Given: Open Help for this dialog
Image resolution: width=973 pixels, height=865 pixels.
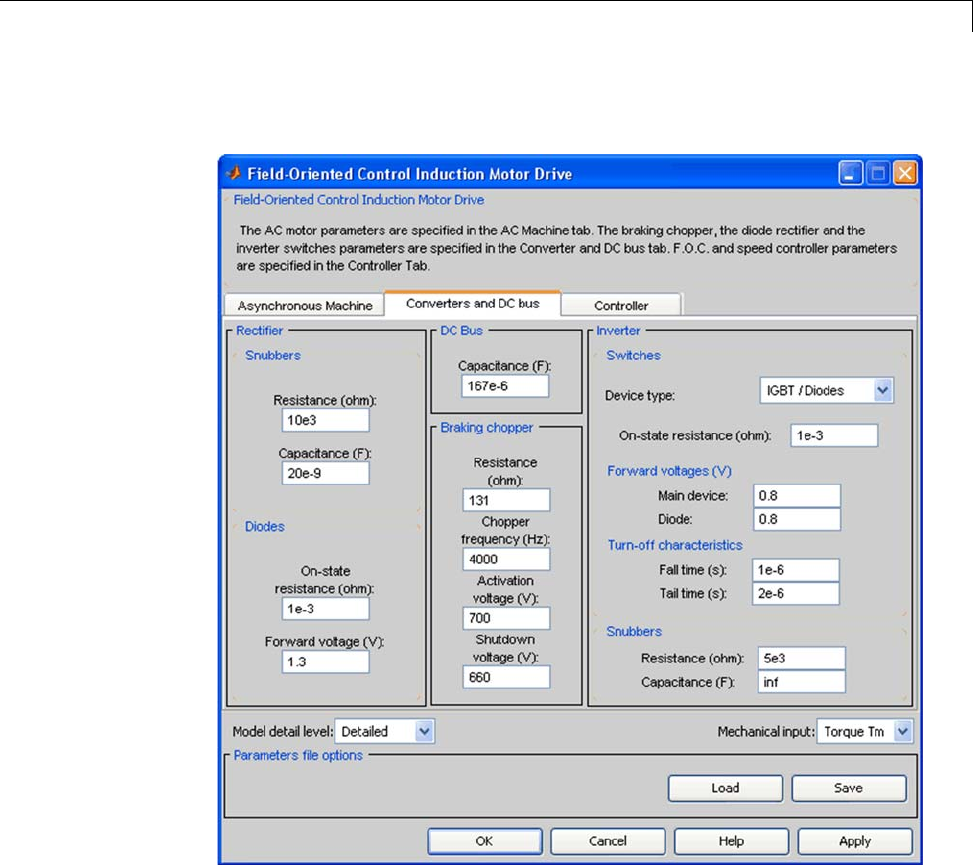Looking at the screenshot, I should (x=731, y=841).
